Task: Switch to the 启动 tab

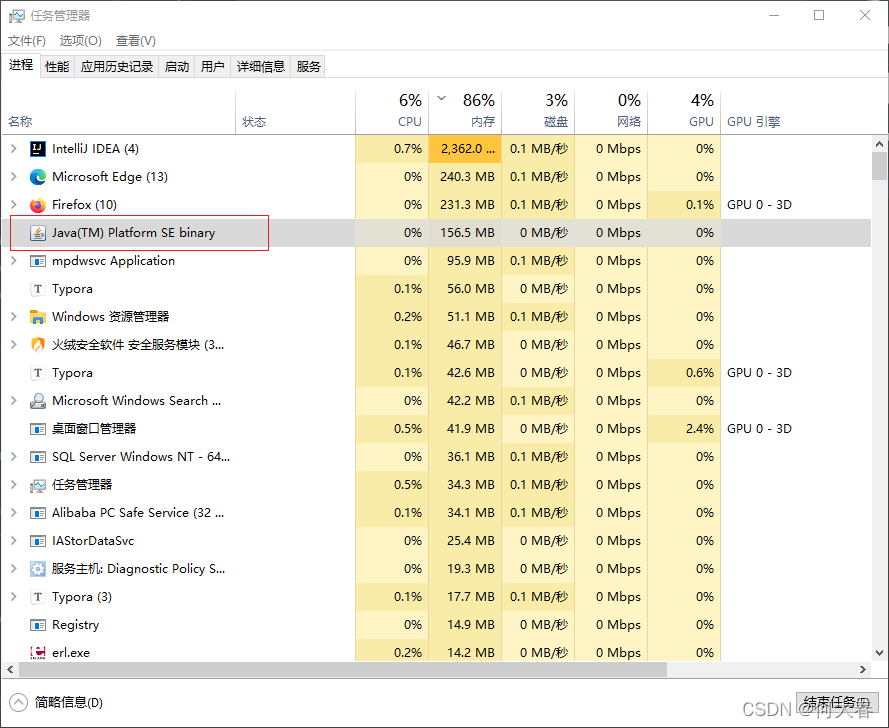Action: [177, 67]
